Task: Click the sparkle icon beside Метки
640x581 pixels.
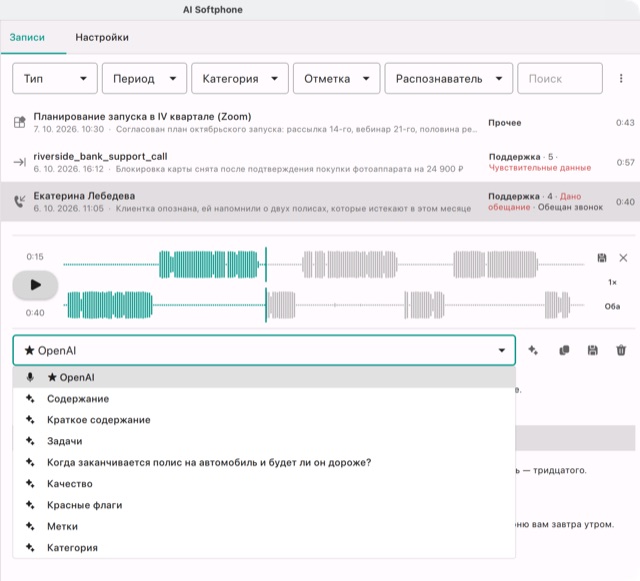Action: tap(30, 526)
